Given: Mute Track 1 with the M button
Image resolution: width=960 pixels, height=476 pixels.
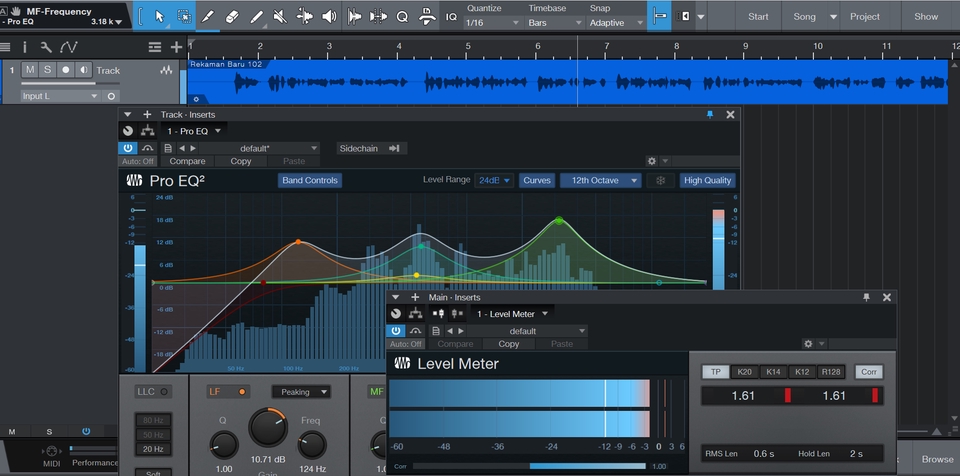Looking at the screenshot, I should point(29,70).
